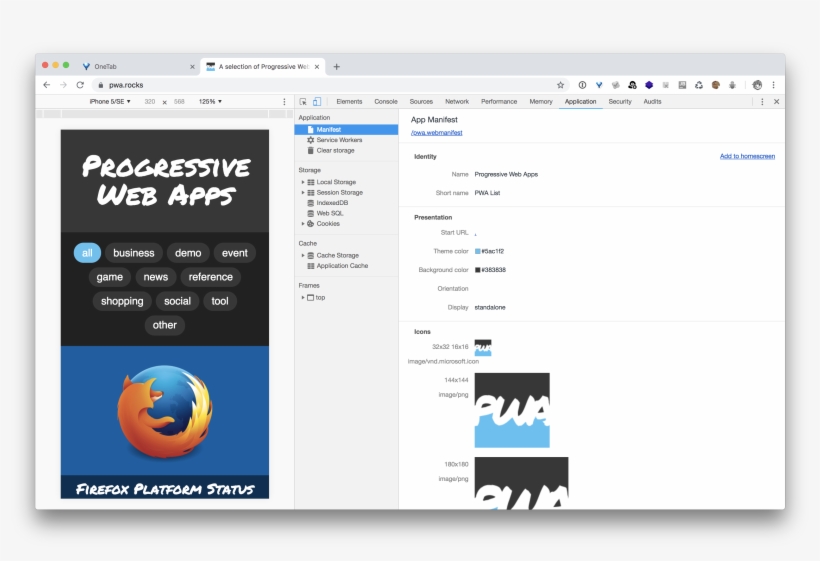Open the Chrome three-dot menu
This screenshot has height=561, width=820.
(773, 85)
